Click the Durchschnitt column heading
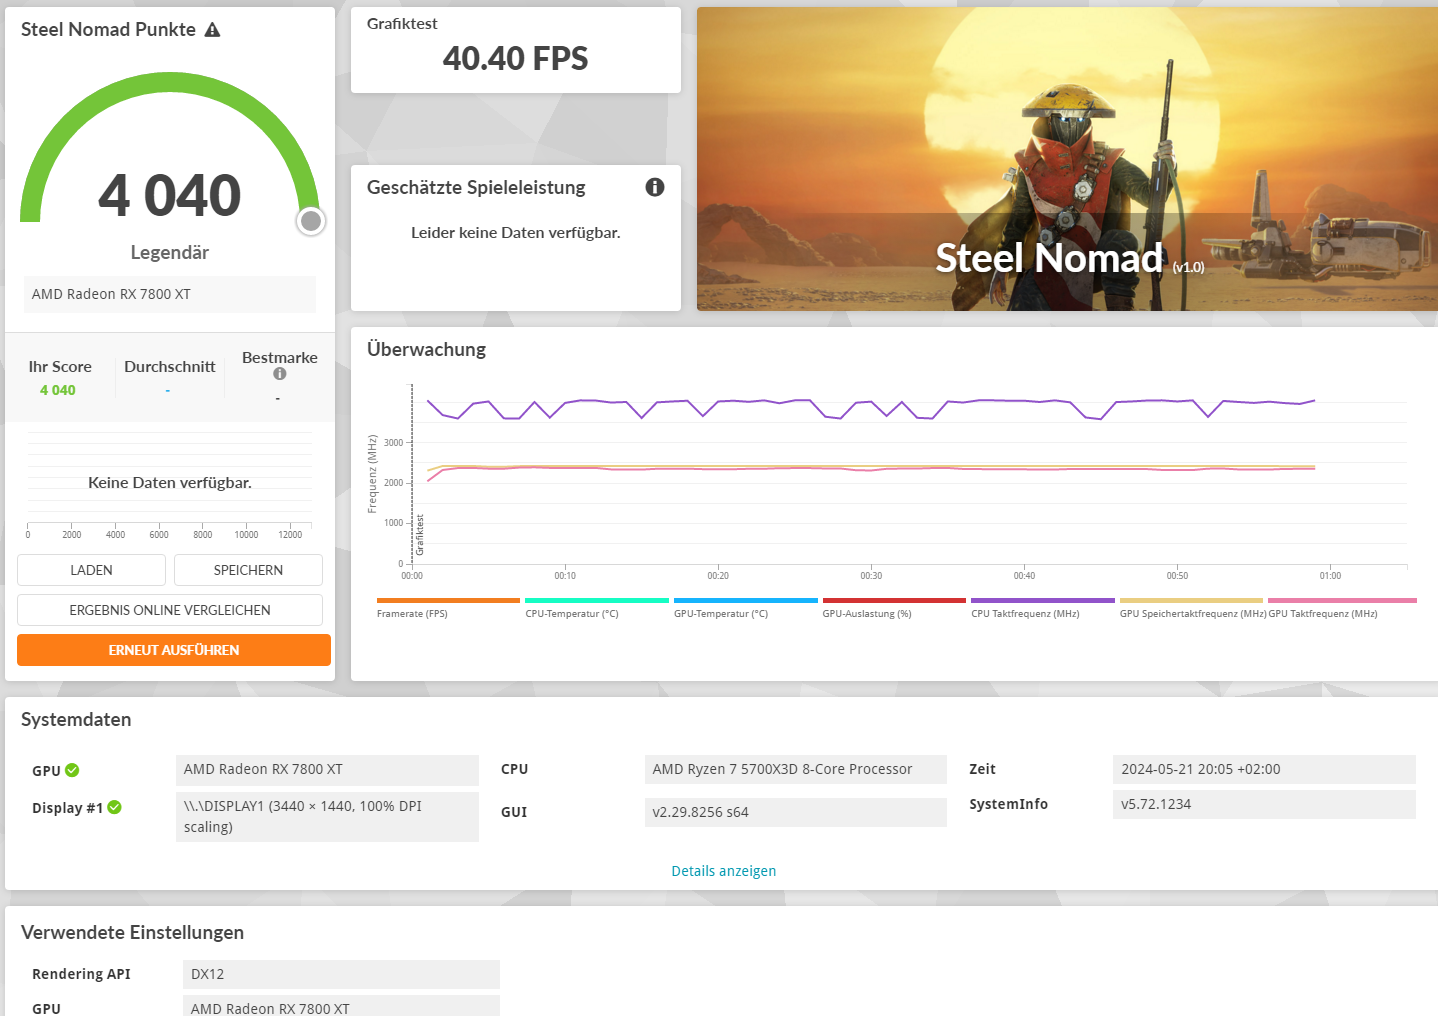The image size is (1438, 1016). 170,367
